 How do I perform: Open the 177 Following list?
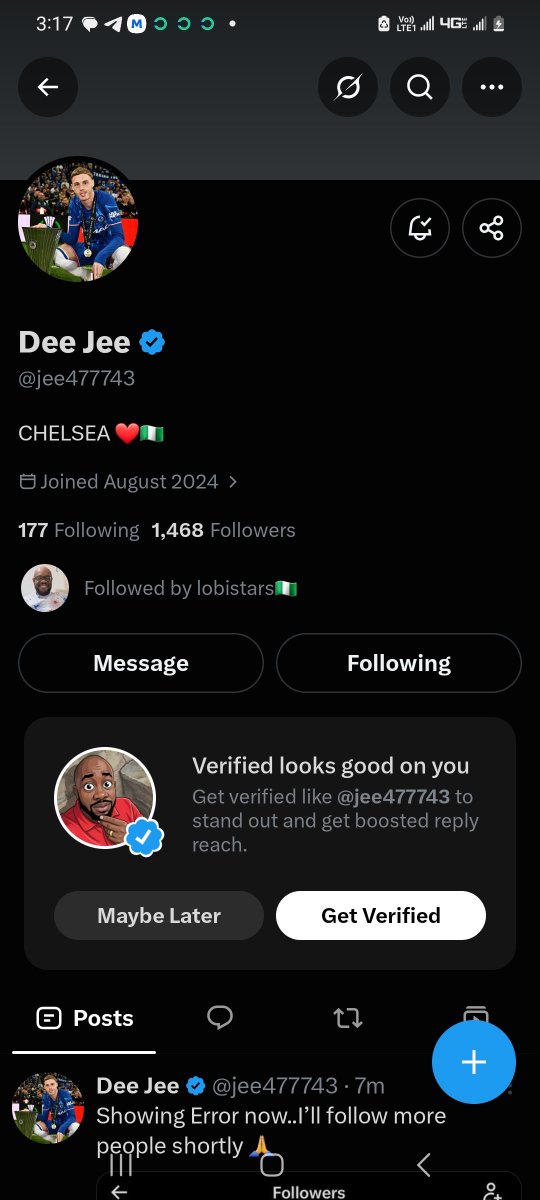tap(79, 530)
